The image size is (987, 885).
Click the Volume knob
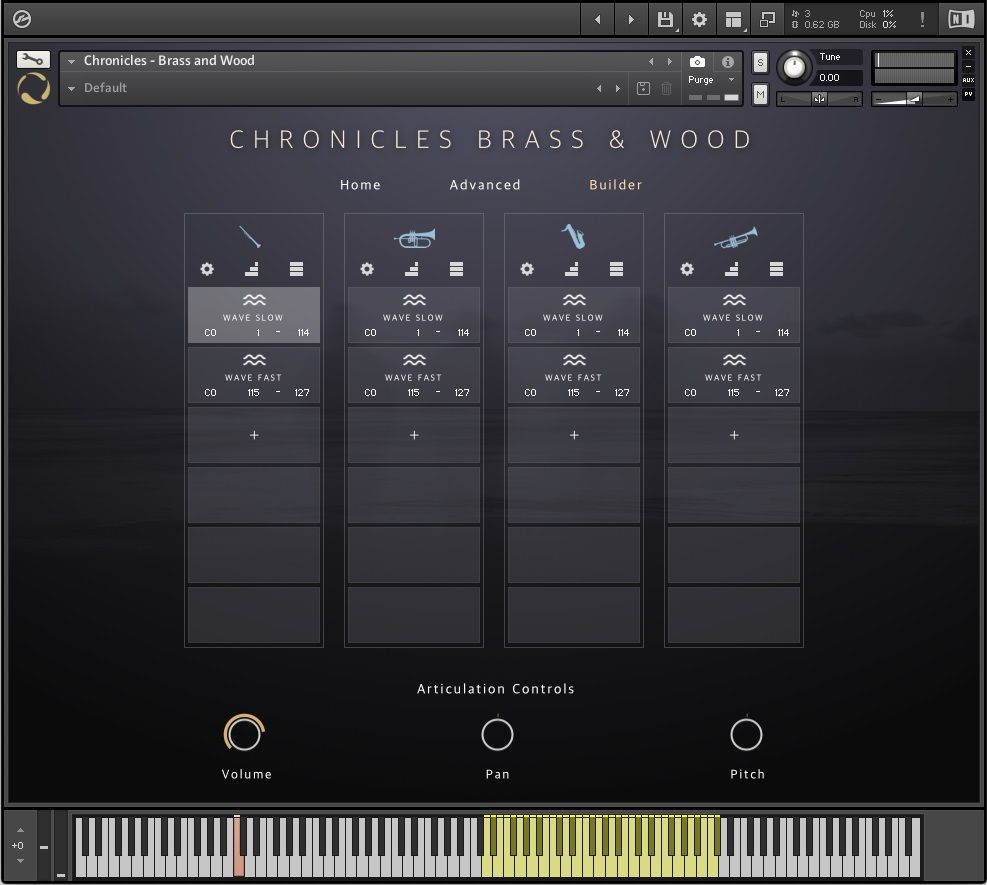[x=244, y=734]
